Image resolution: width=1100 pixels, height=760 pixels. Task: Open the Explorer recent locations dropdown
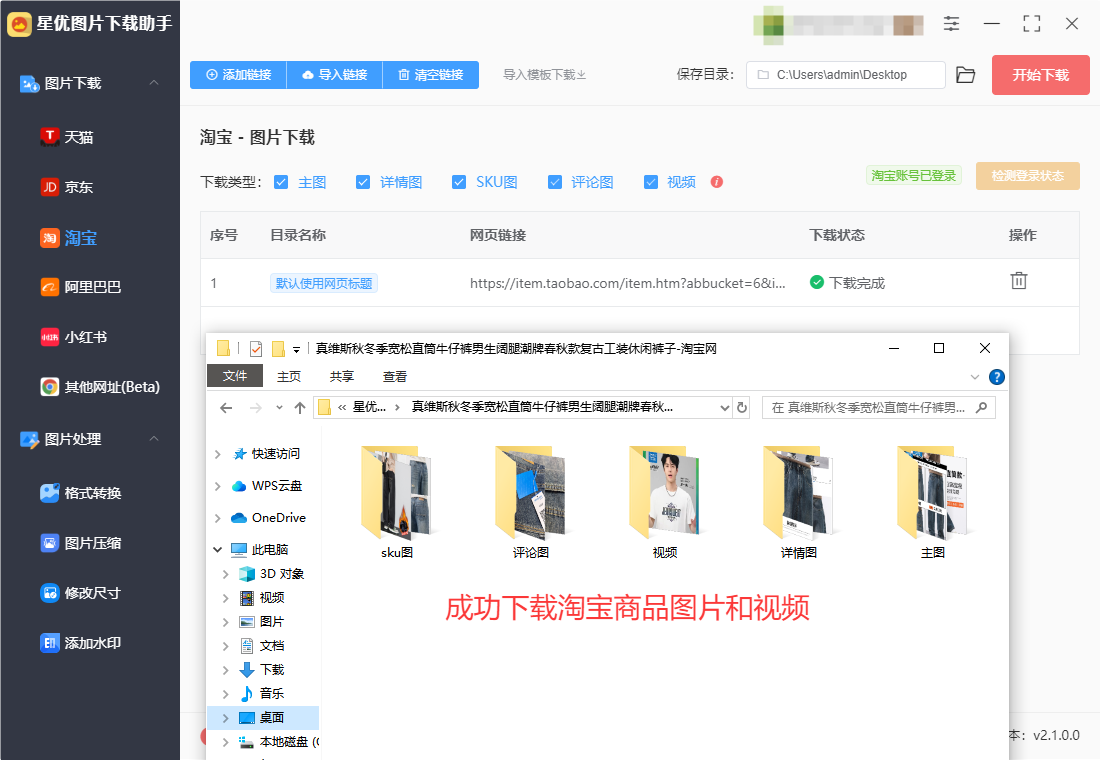pyautogui.click(x=279, y=408)
